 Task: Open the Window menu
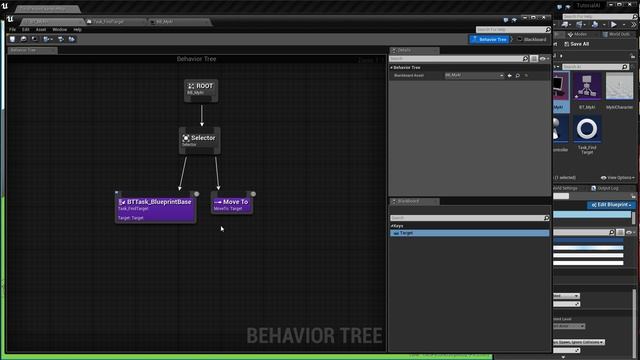point(60,29)
